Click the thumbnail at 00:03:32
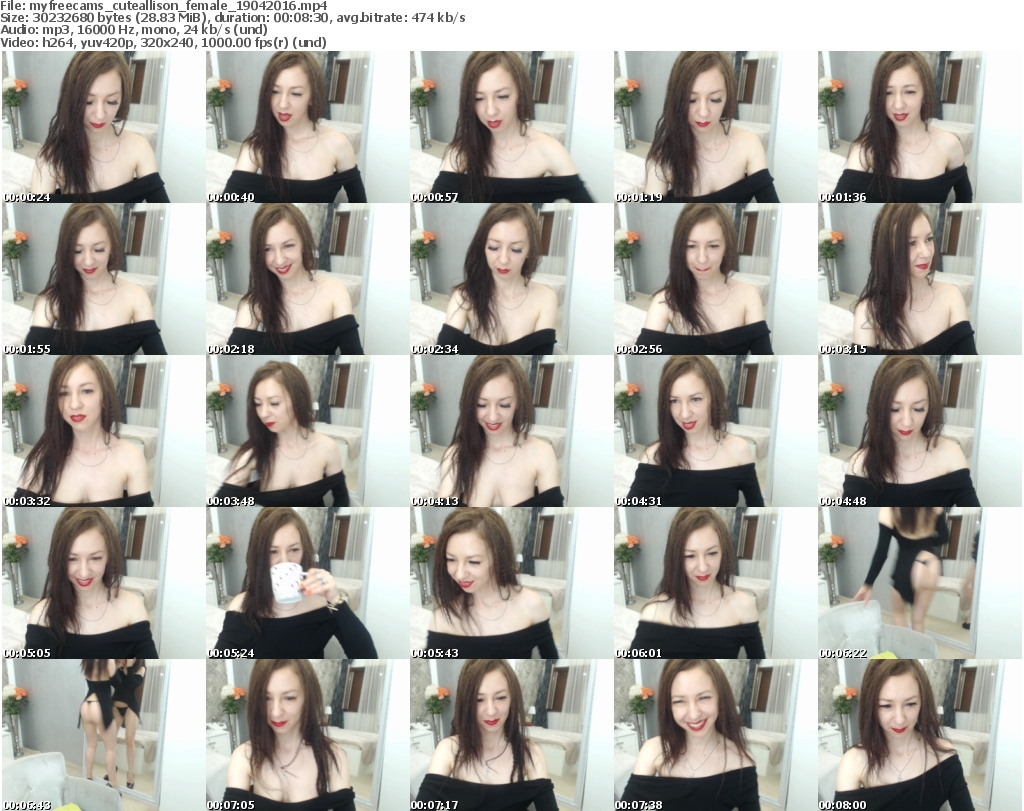This screenshot has height=811, width=1024. click(103, 431)
